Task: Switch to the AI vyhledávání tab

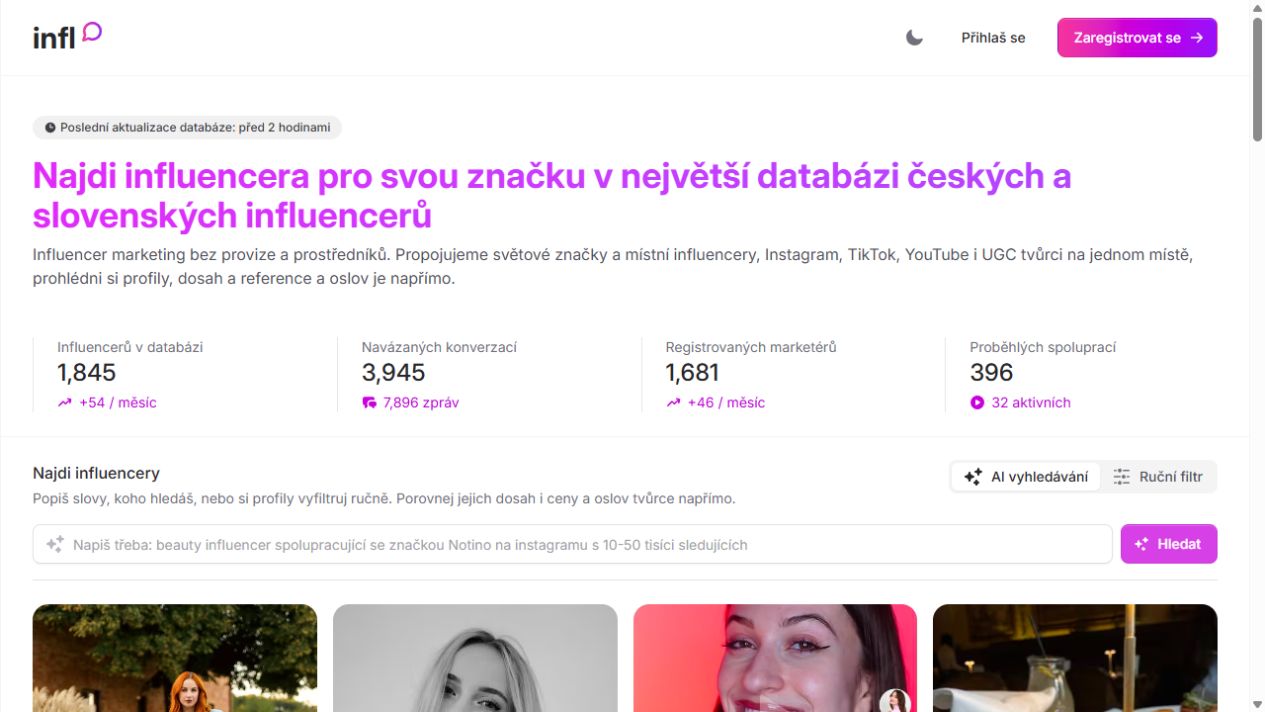Action: 1026,477
